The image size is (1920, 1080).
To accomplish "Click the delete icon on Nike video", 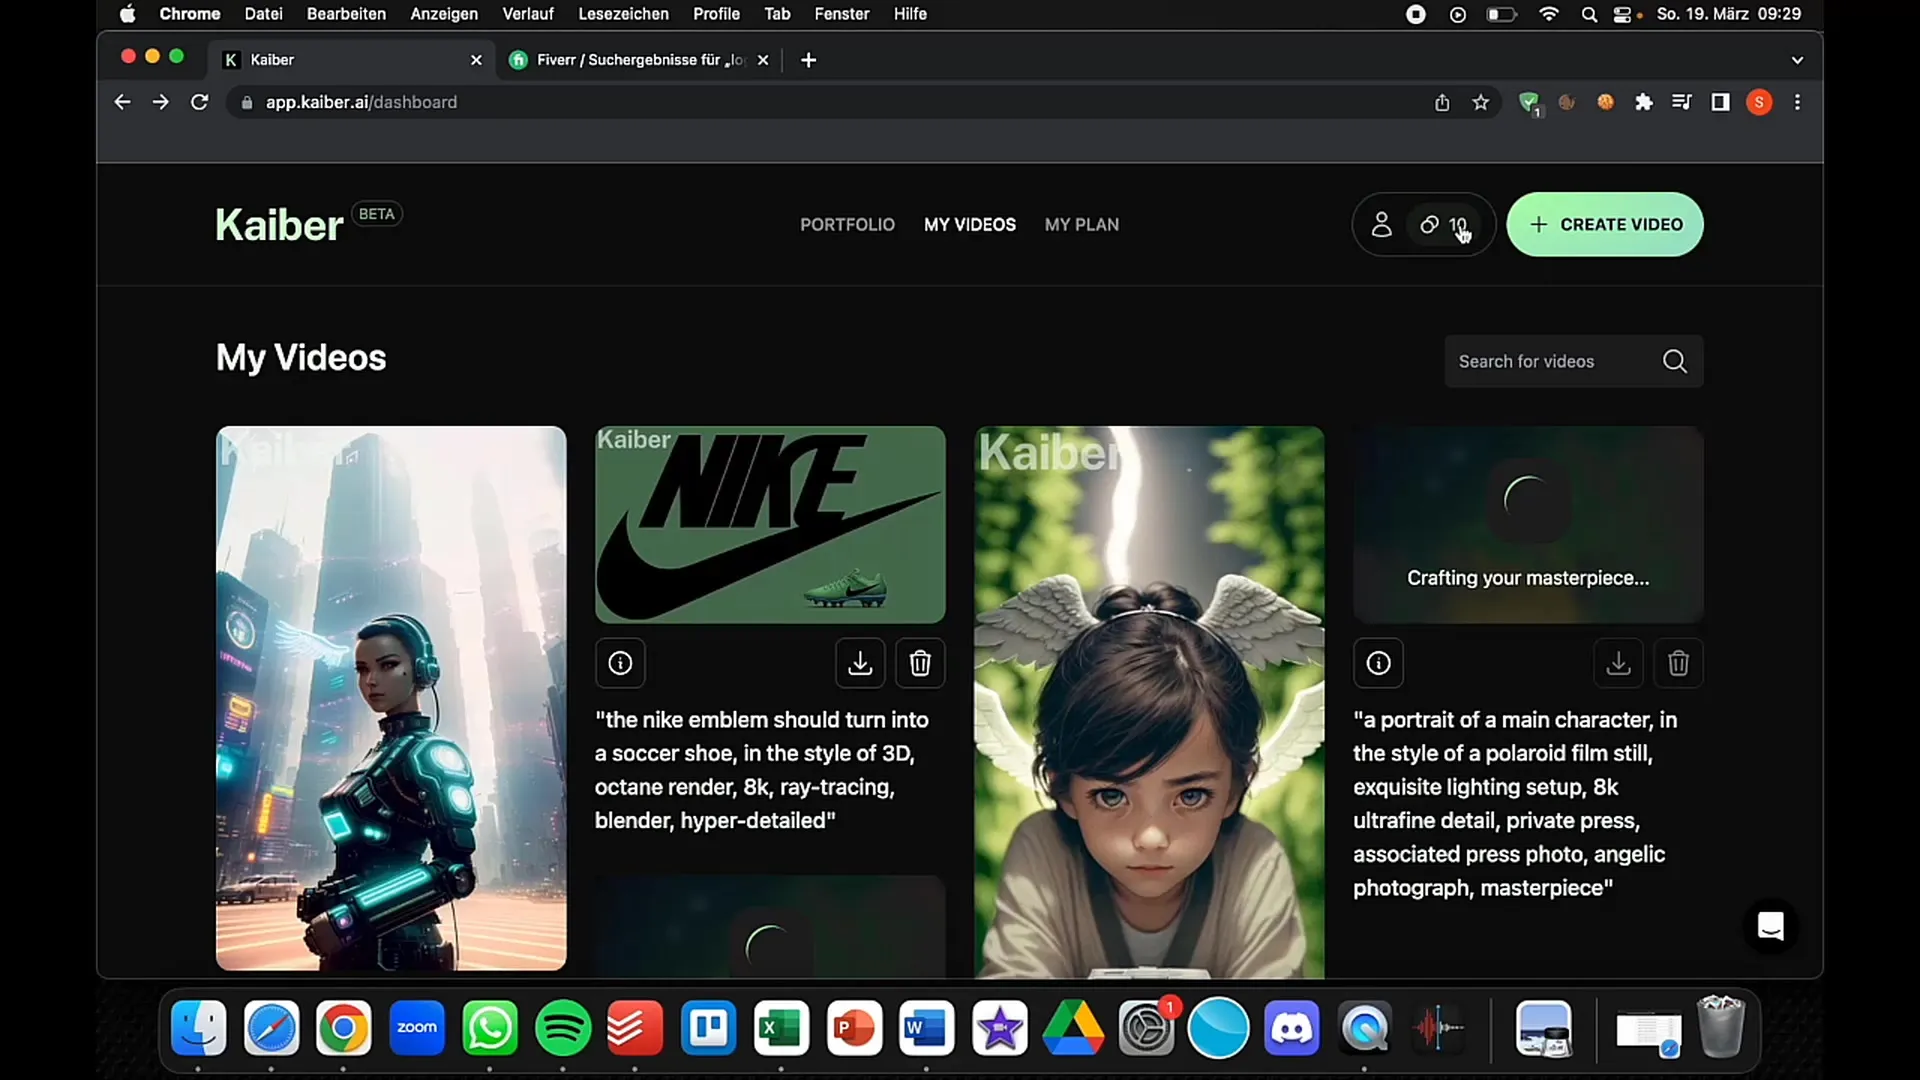I will pos(919,662).
